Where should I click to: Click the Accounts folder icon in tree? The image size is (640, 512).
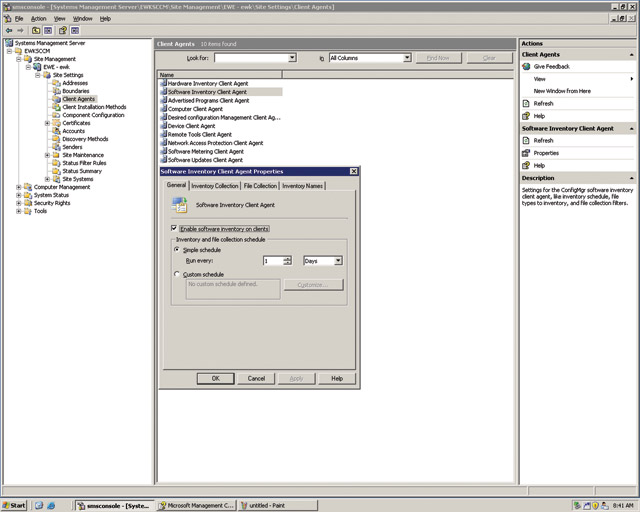[x=56, y=131]
